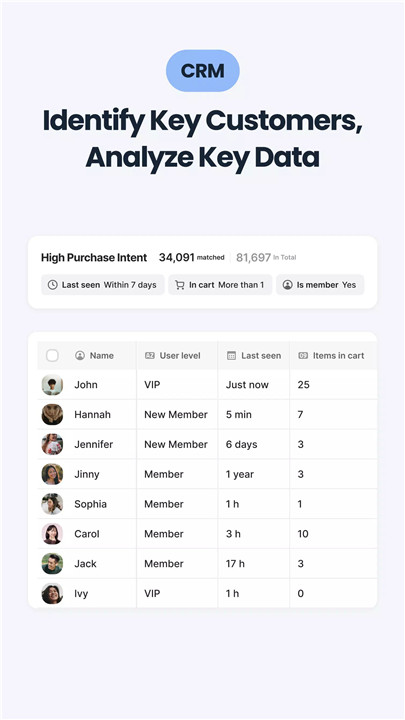The image size is (405, 720).
Task: Open the Last seen Within 7 days filter
Action: tap(103, 285)
